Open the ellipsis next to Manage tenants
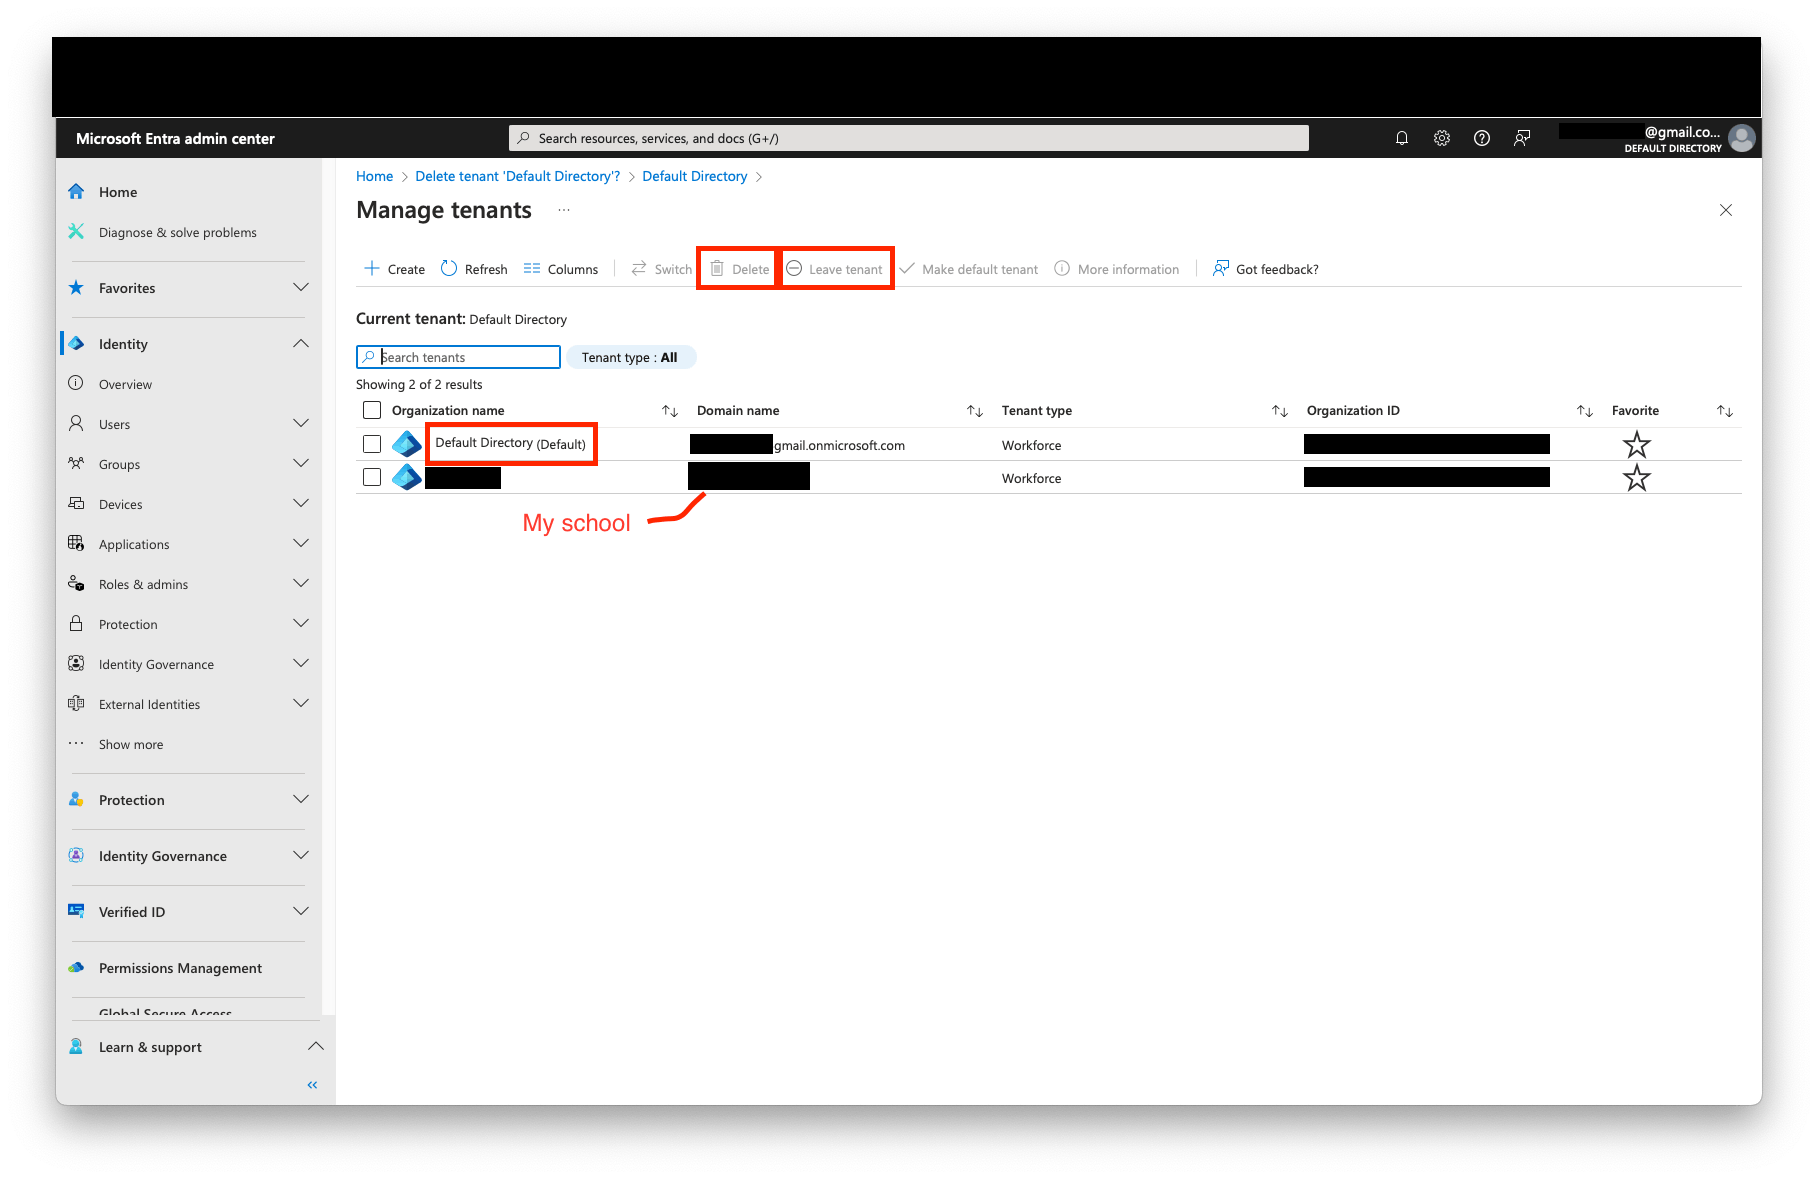 click(564, 210)
